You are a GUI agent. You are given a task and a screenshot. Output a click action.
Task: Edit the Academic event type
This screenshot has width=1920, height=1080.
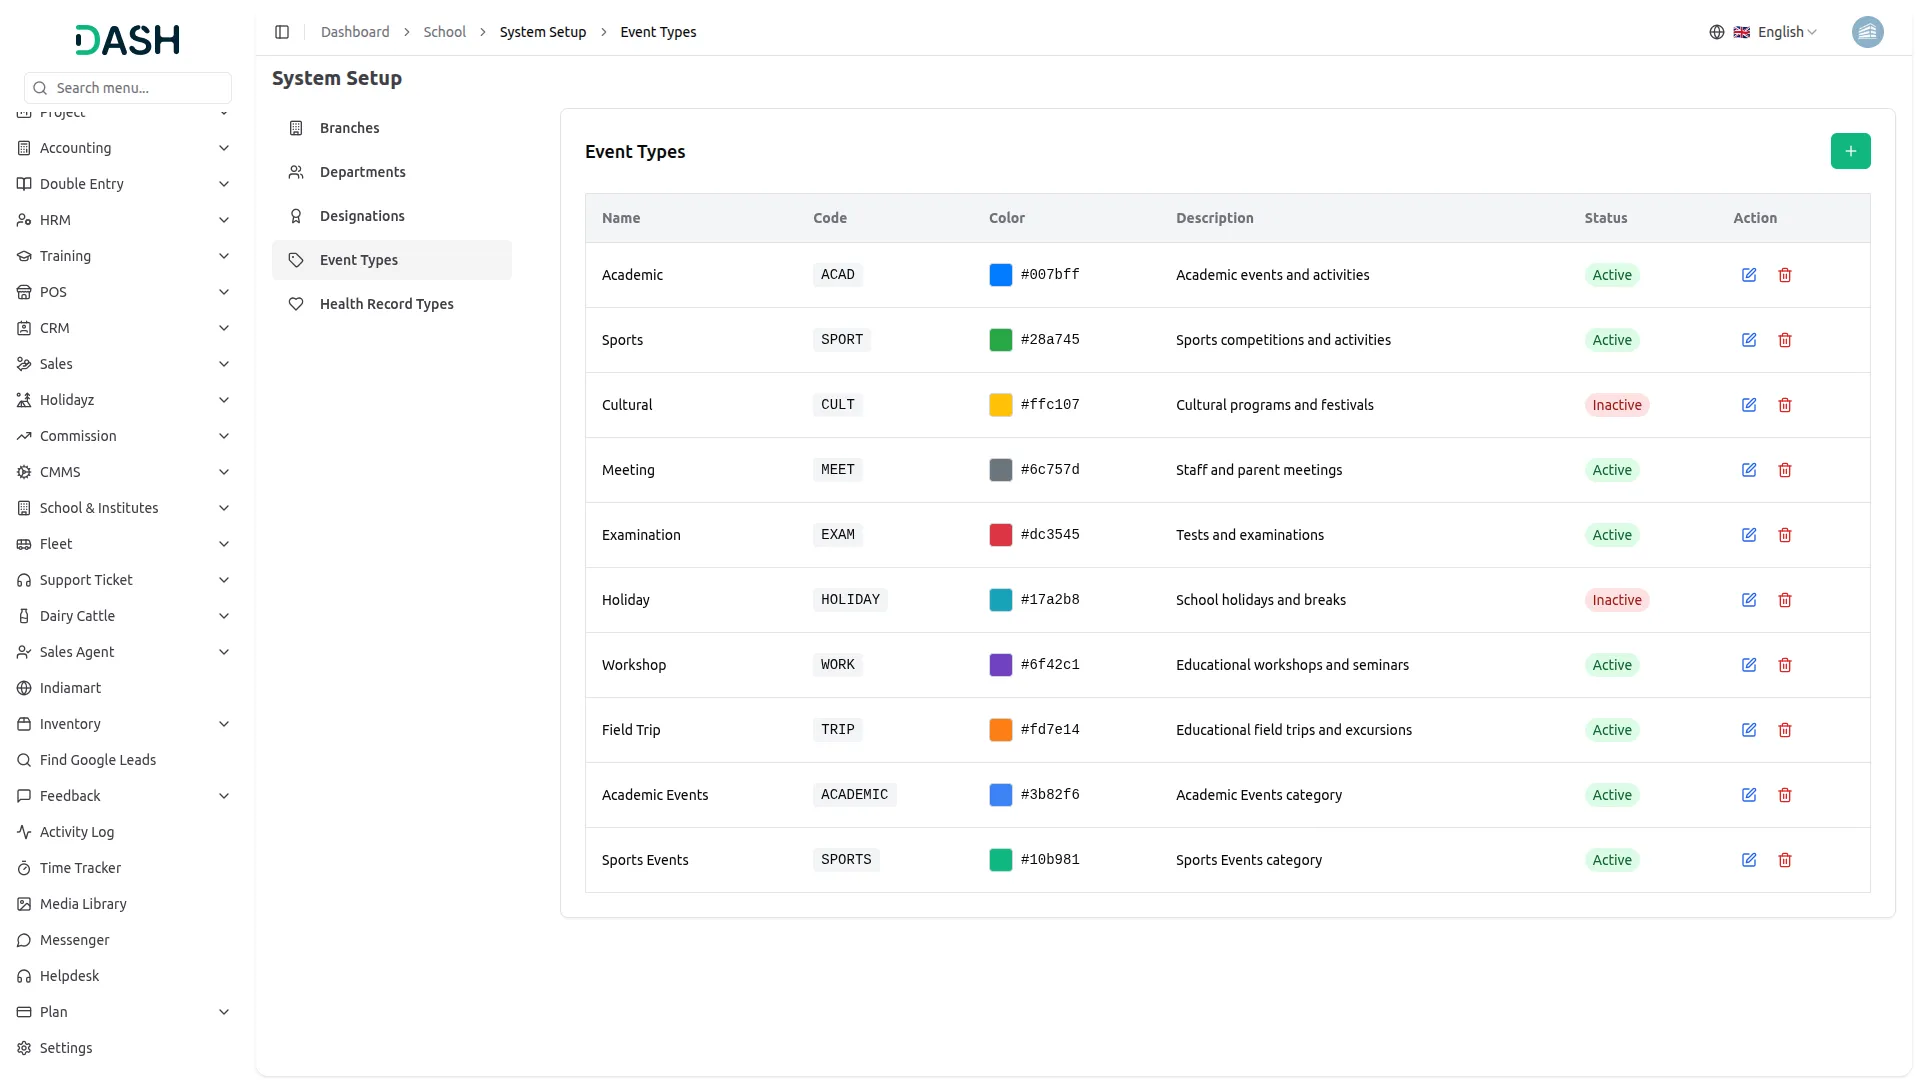(1749, 275)
